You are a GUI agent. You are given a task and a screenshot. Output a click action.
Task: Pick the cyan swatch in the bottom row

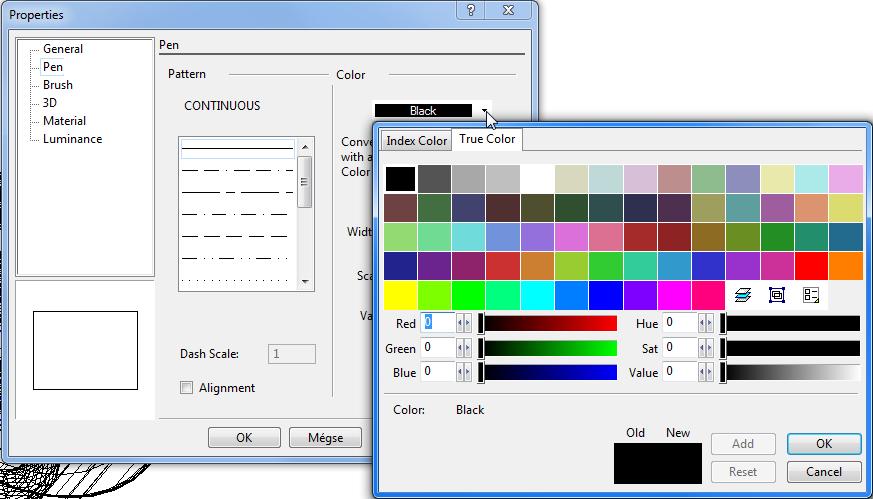pyautogui.click(x=537, y=295)
